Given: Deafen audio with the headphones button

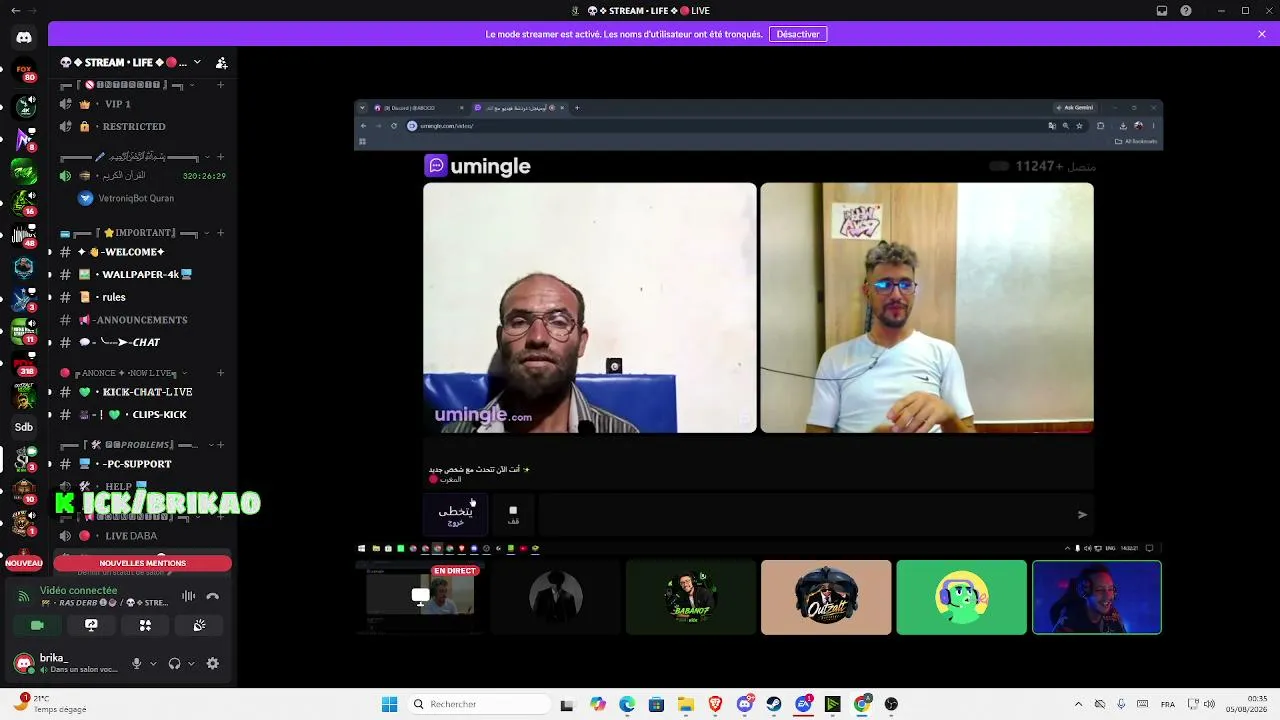Looking at the screenshot, I should [175, 663].
